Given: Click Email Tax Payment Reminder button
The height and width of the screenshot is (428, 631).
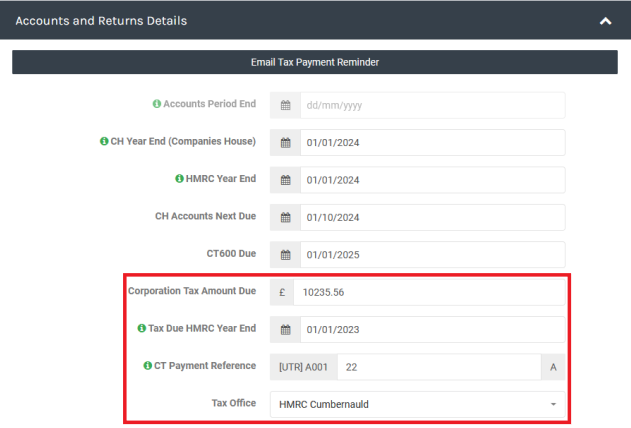Looking at the screenshot, I should 315,62.
